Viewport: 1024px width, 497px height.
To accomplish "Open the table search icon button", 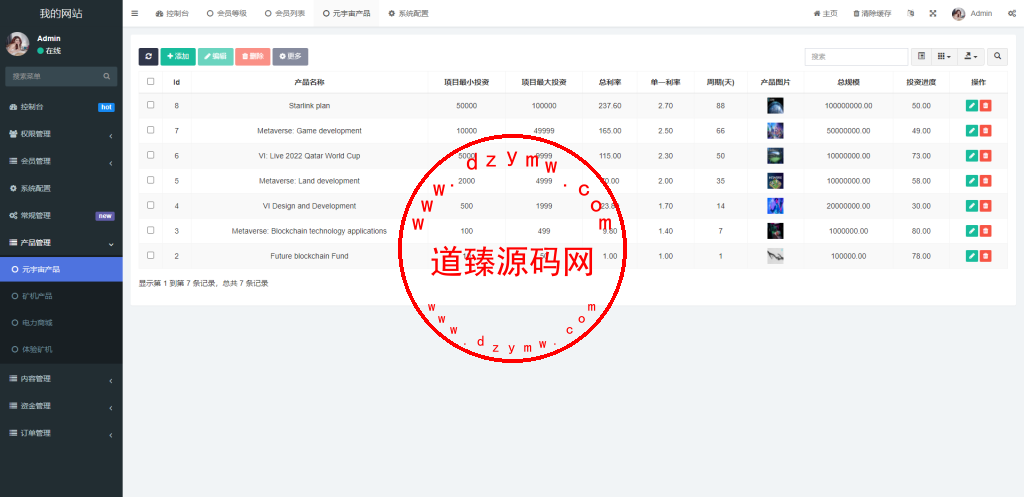I will pyautogui.click(x=997, y=57).
